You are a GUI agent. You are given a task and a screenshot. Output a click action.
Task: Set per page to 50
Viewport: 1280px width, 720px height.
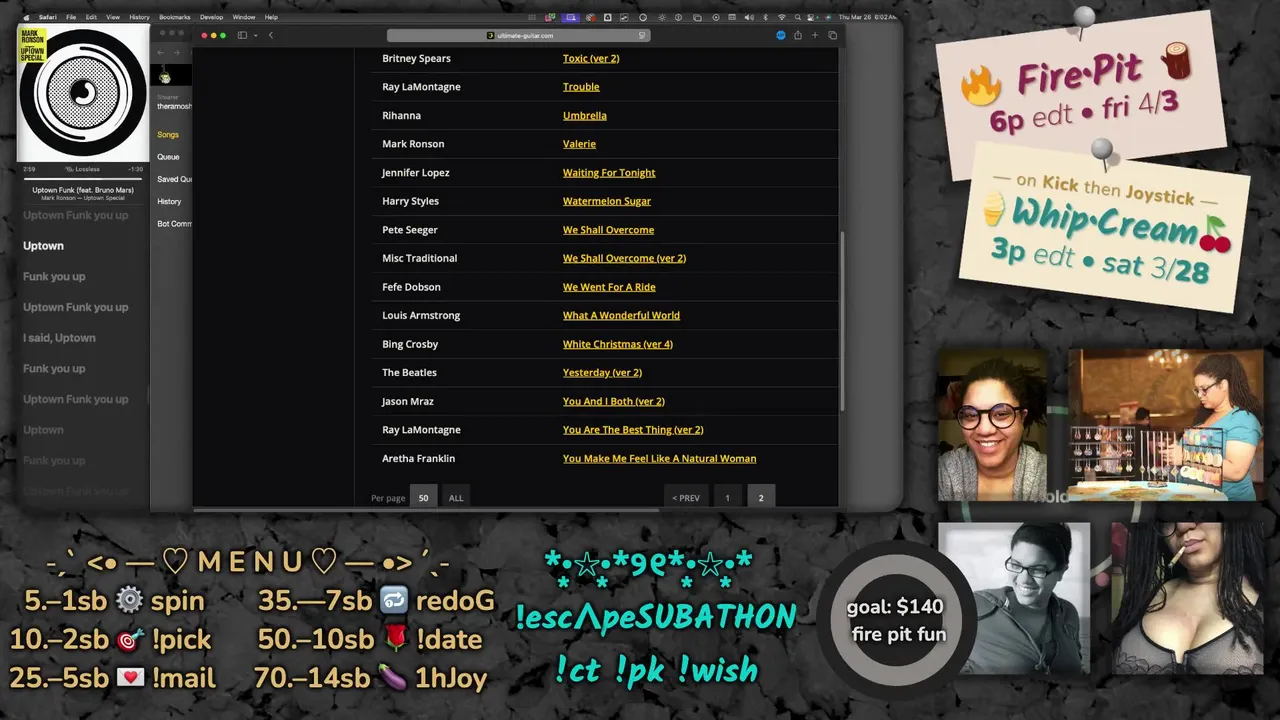point(423,498)
